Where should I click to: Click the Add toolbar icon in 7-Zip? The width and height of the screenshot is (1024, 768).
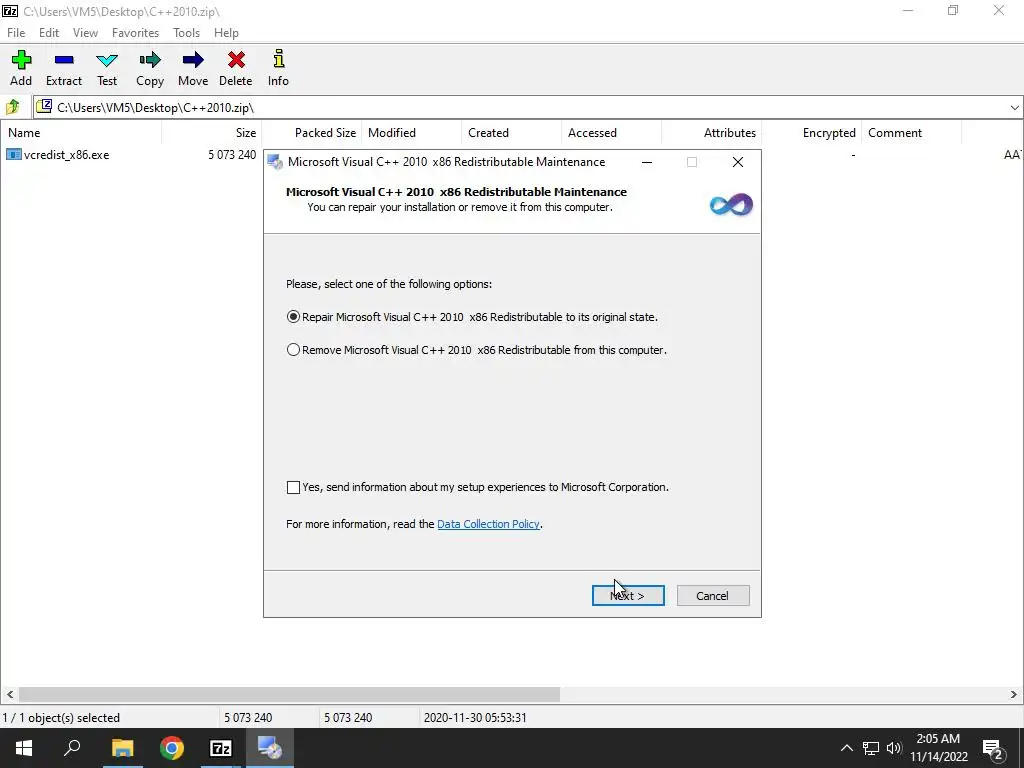[21, 61]
